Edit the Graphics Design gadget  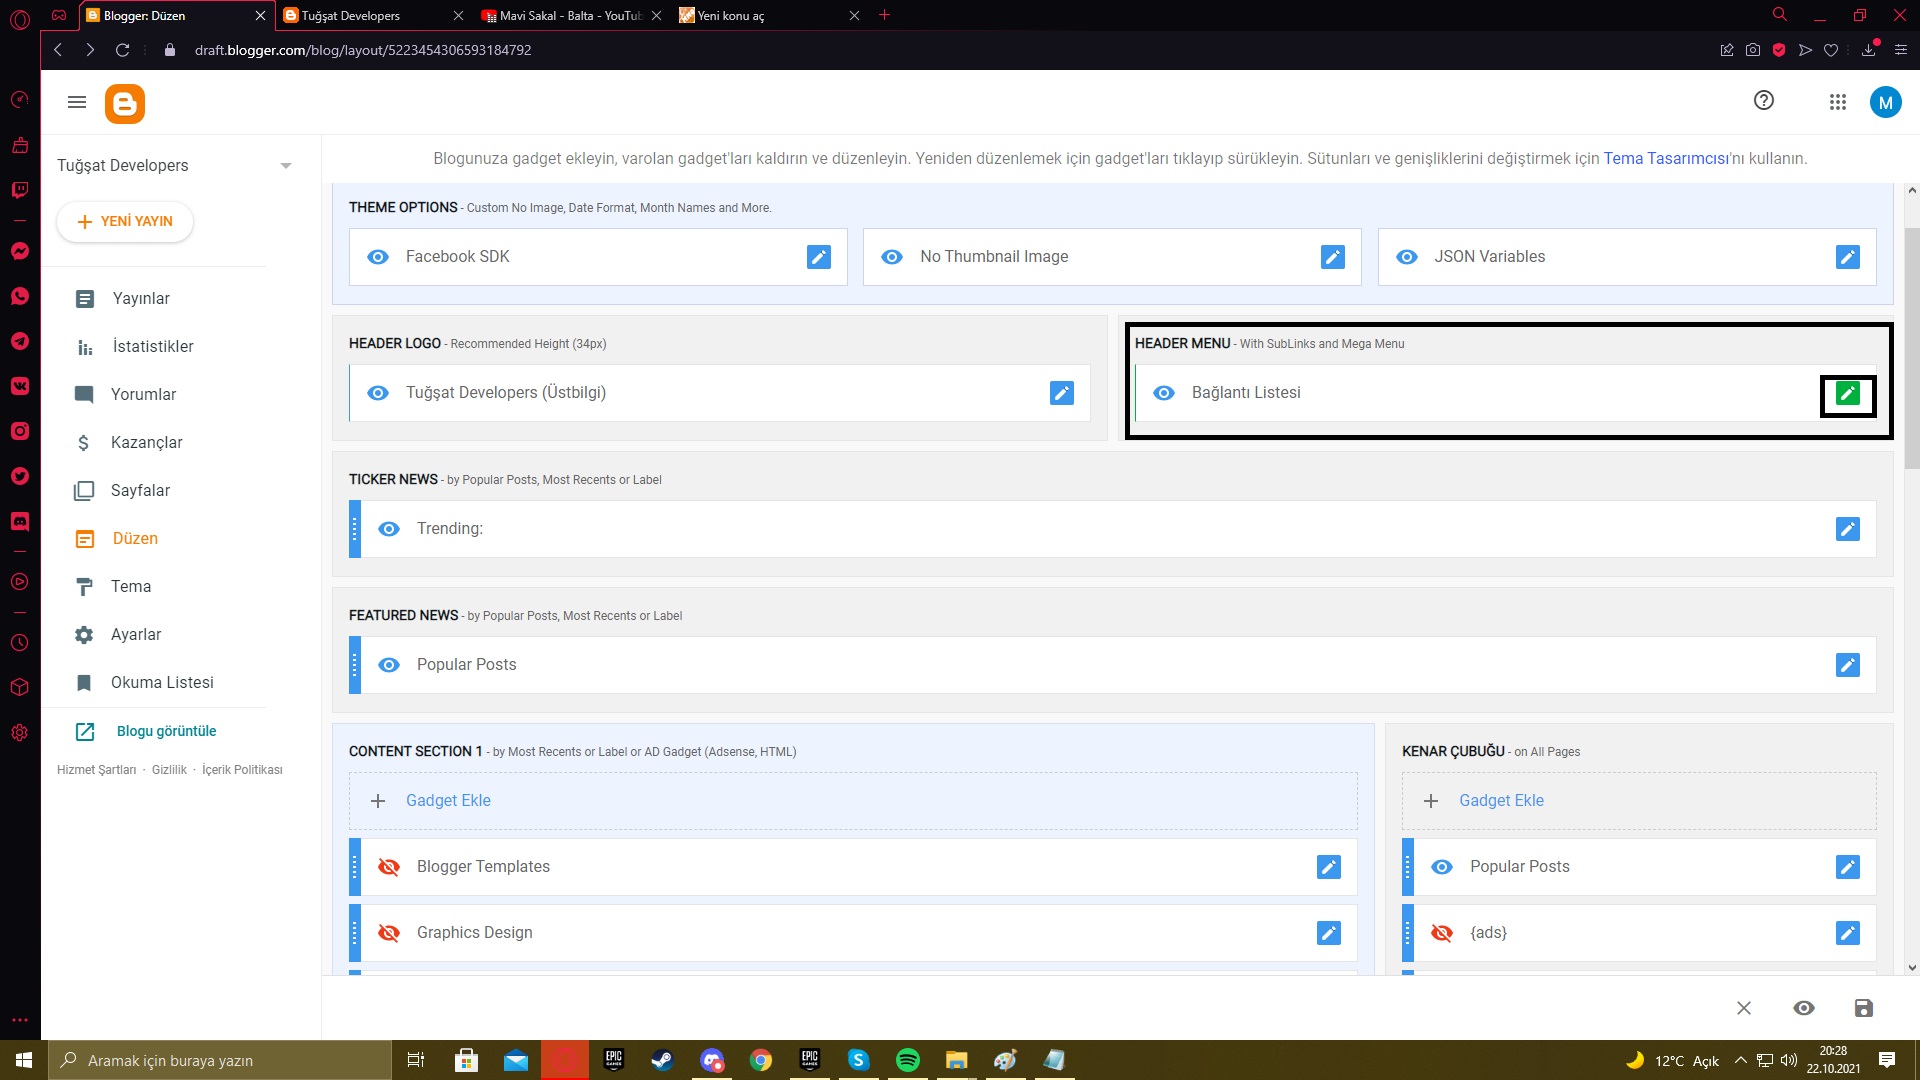1329,933
